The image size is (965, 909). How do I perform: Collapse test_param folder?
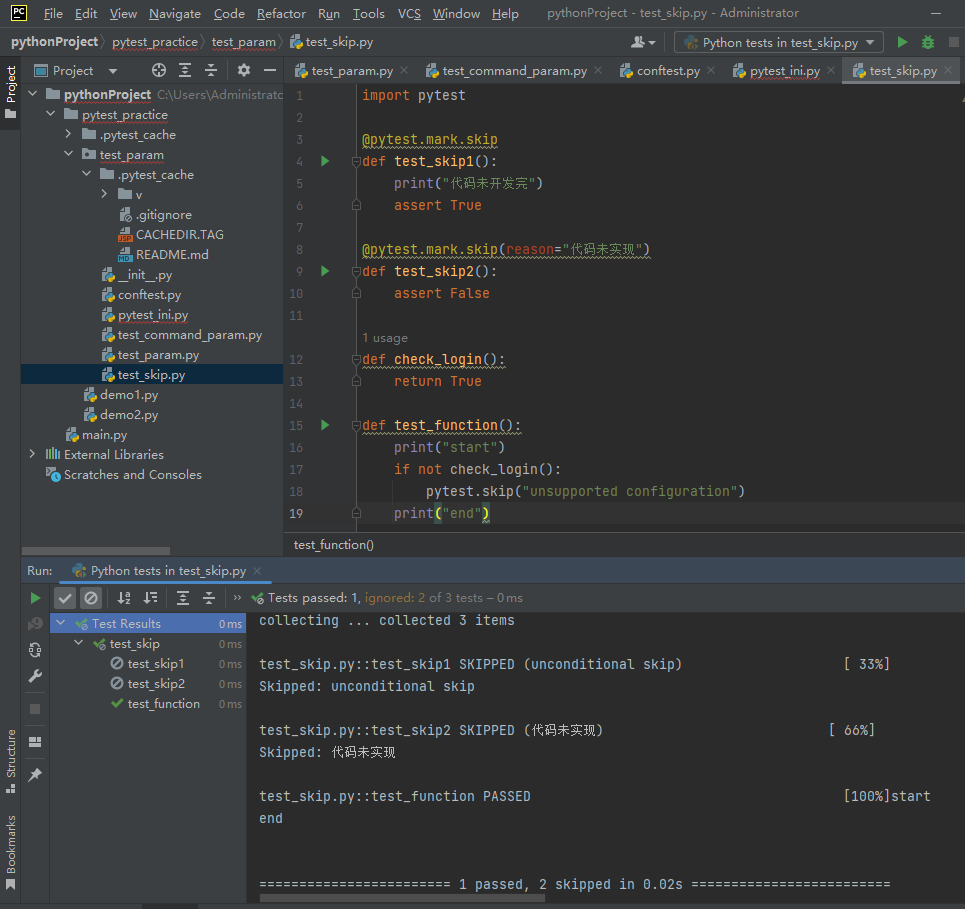coord(68,154)
